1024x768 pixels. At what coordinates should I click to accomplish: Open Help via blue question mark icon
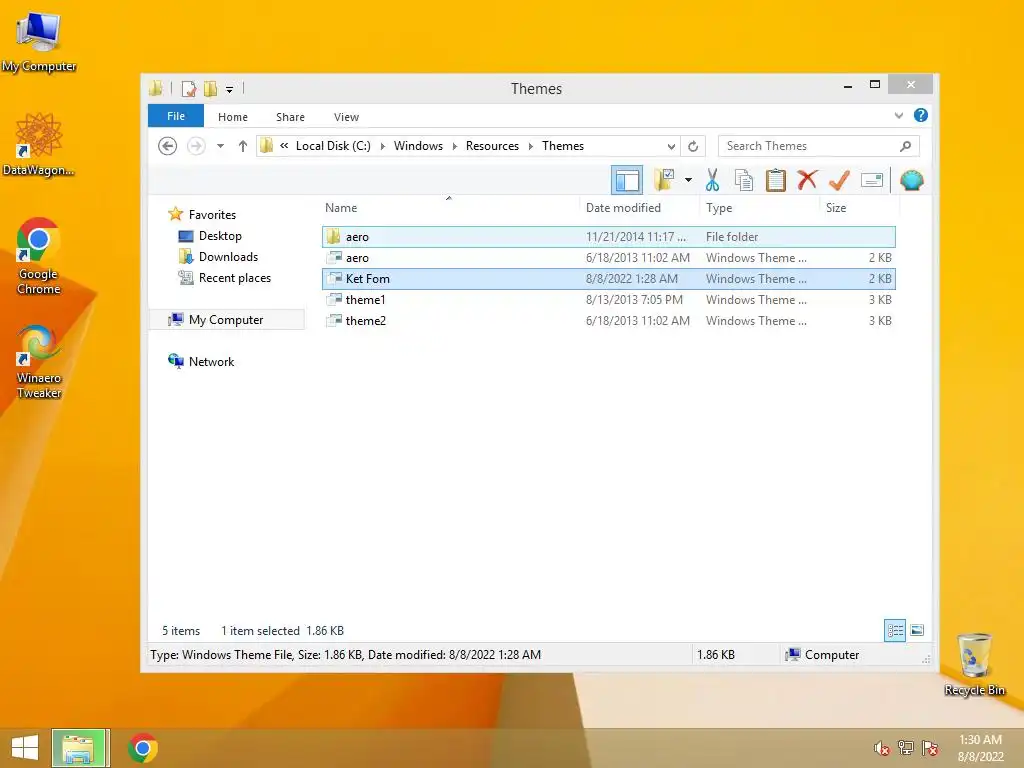click(x=921, y=116)
